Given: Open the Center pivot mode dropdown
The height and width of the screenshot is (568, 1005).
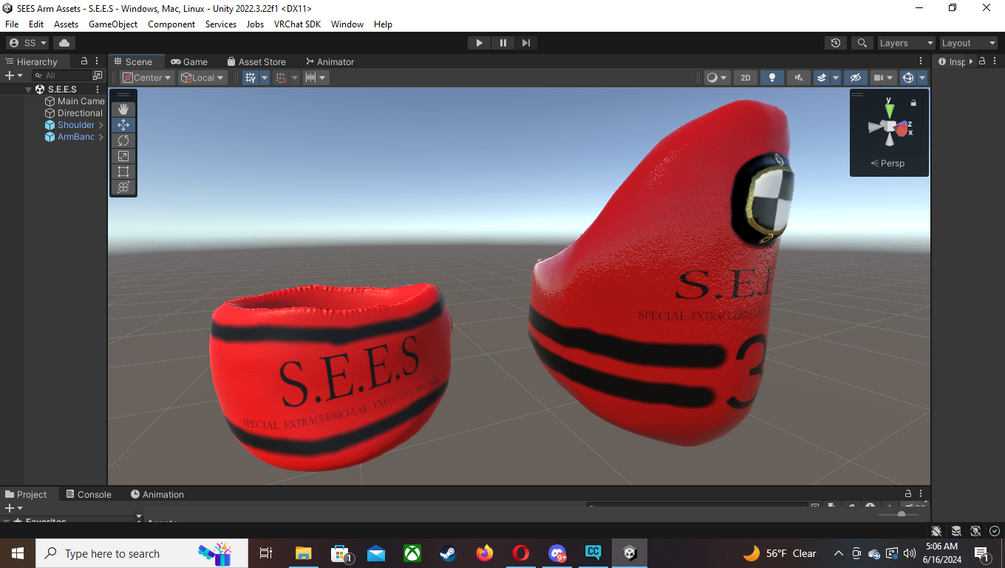Looking at the screenshot, I should [x=147, y=78].
